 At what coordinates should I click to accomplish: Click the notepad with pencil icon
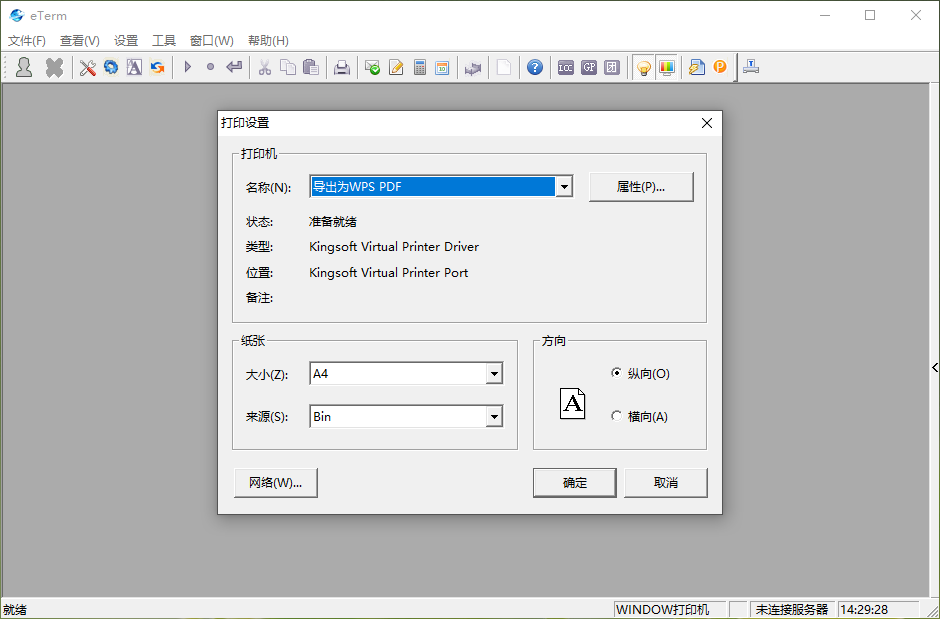(396, 67)
